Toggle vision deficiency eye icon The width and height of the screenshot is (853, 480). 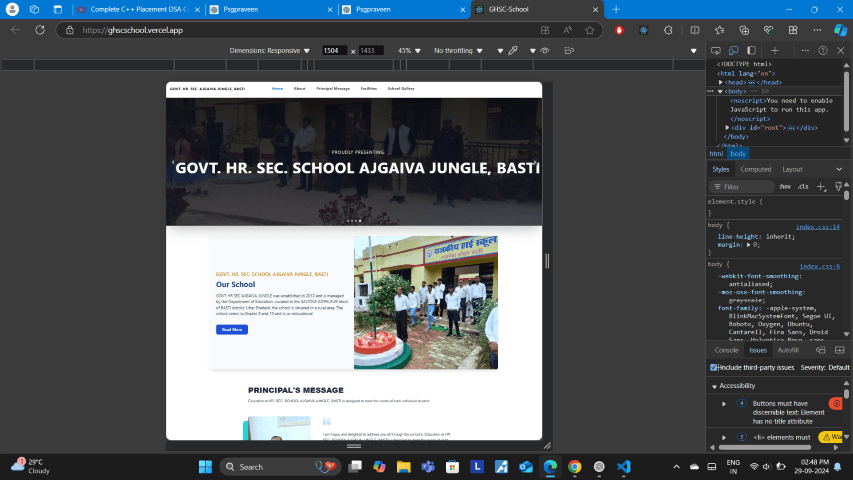(545, 51)
